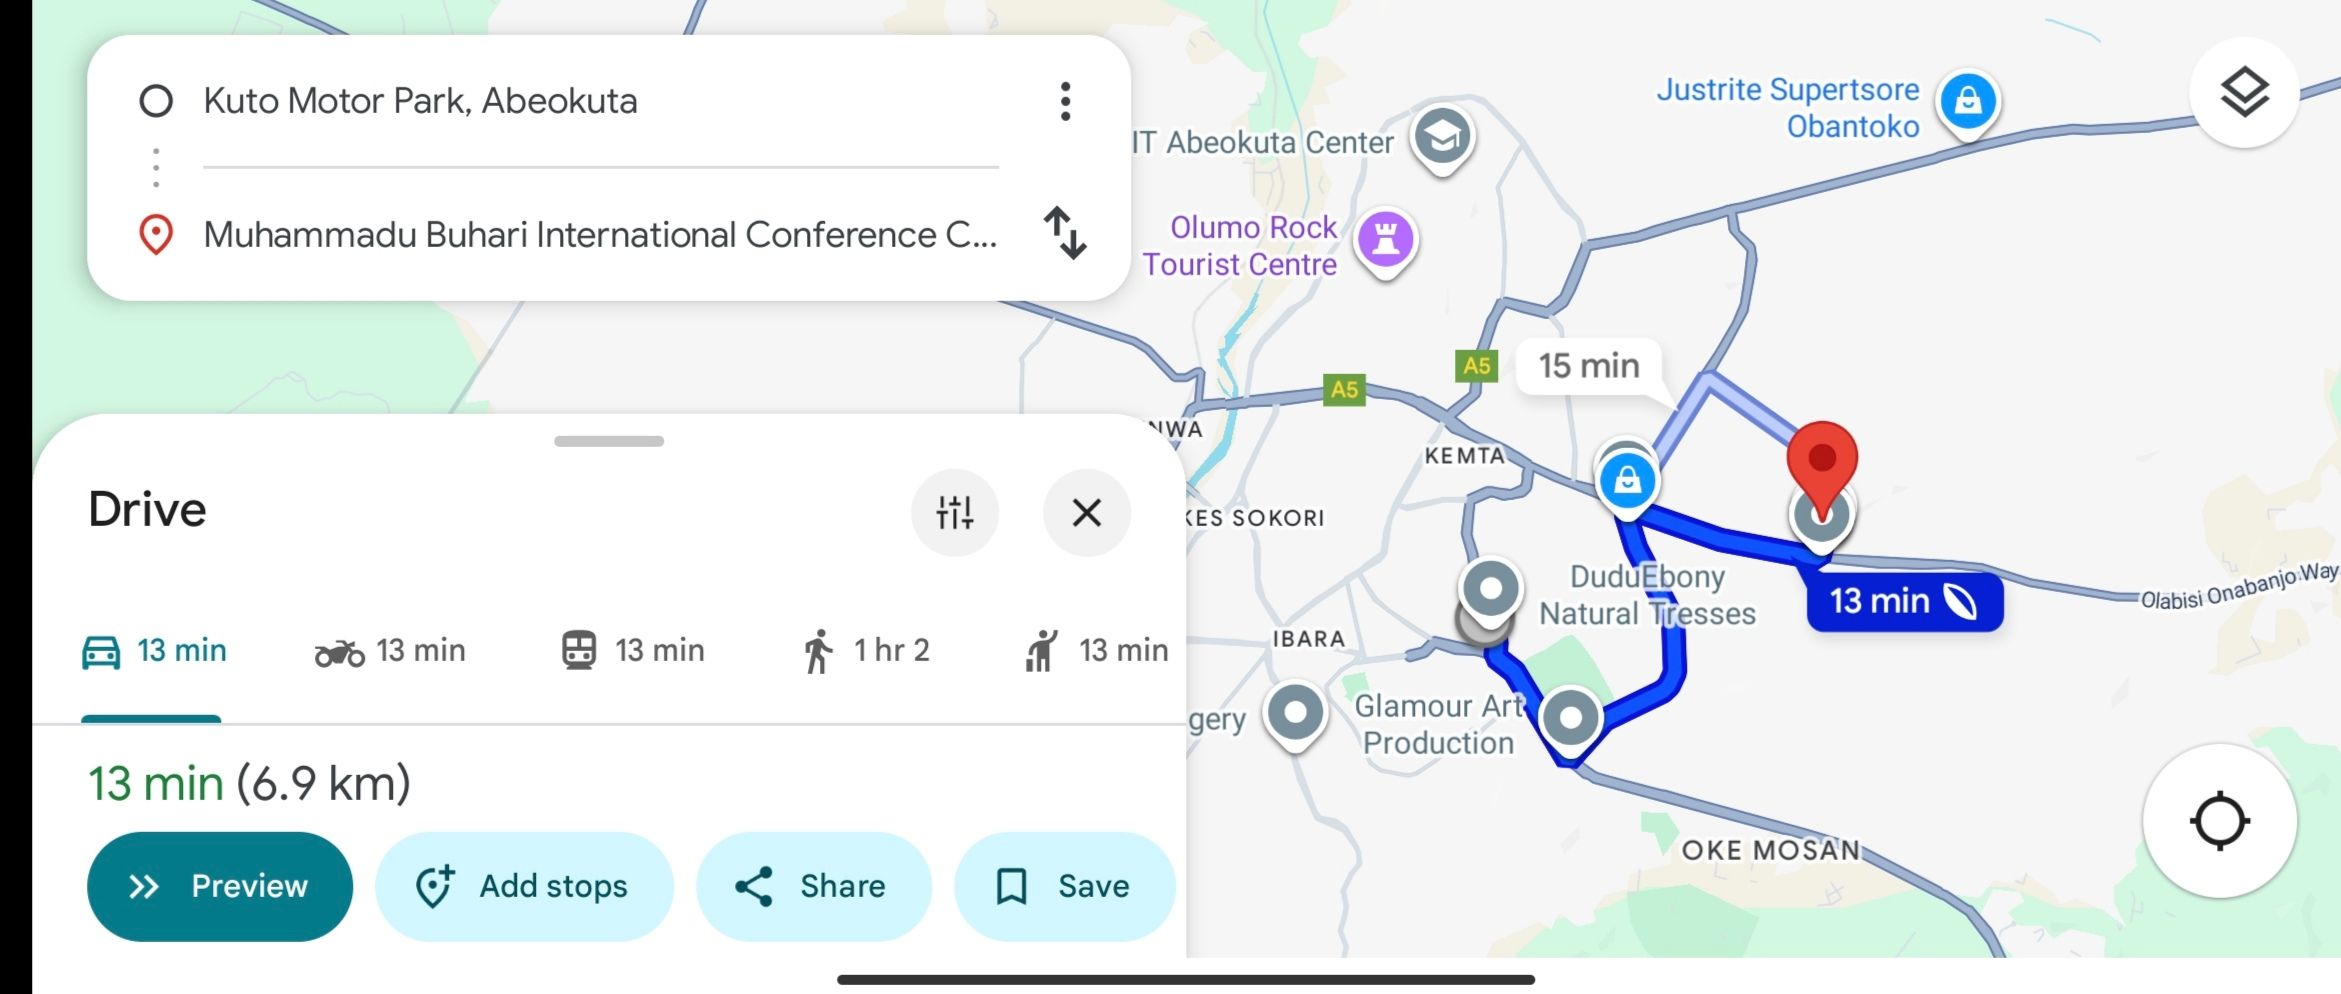Tap the Add stops button

click(523, 886)
